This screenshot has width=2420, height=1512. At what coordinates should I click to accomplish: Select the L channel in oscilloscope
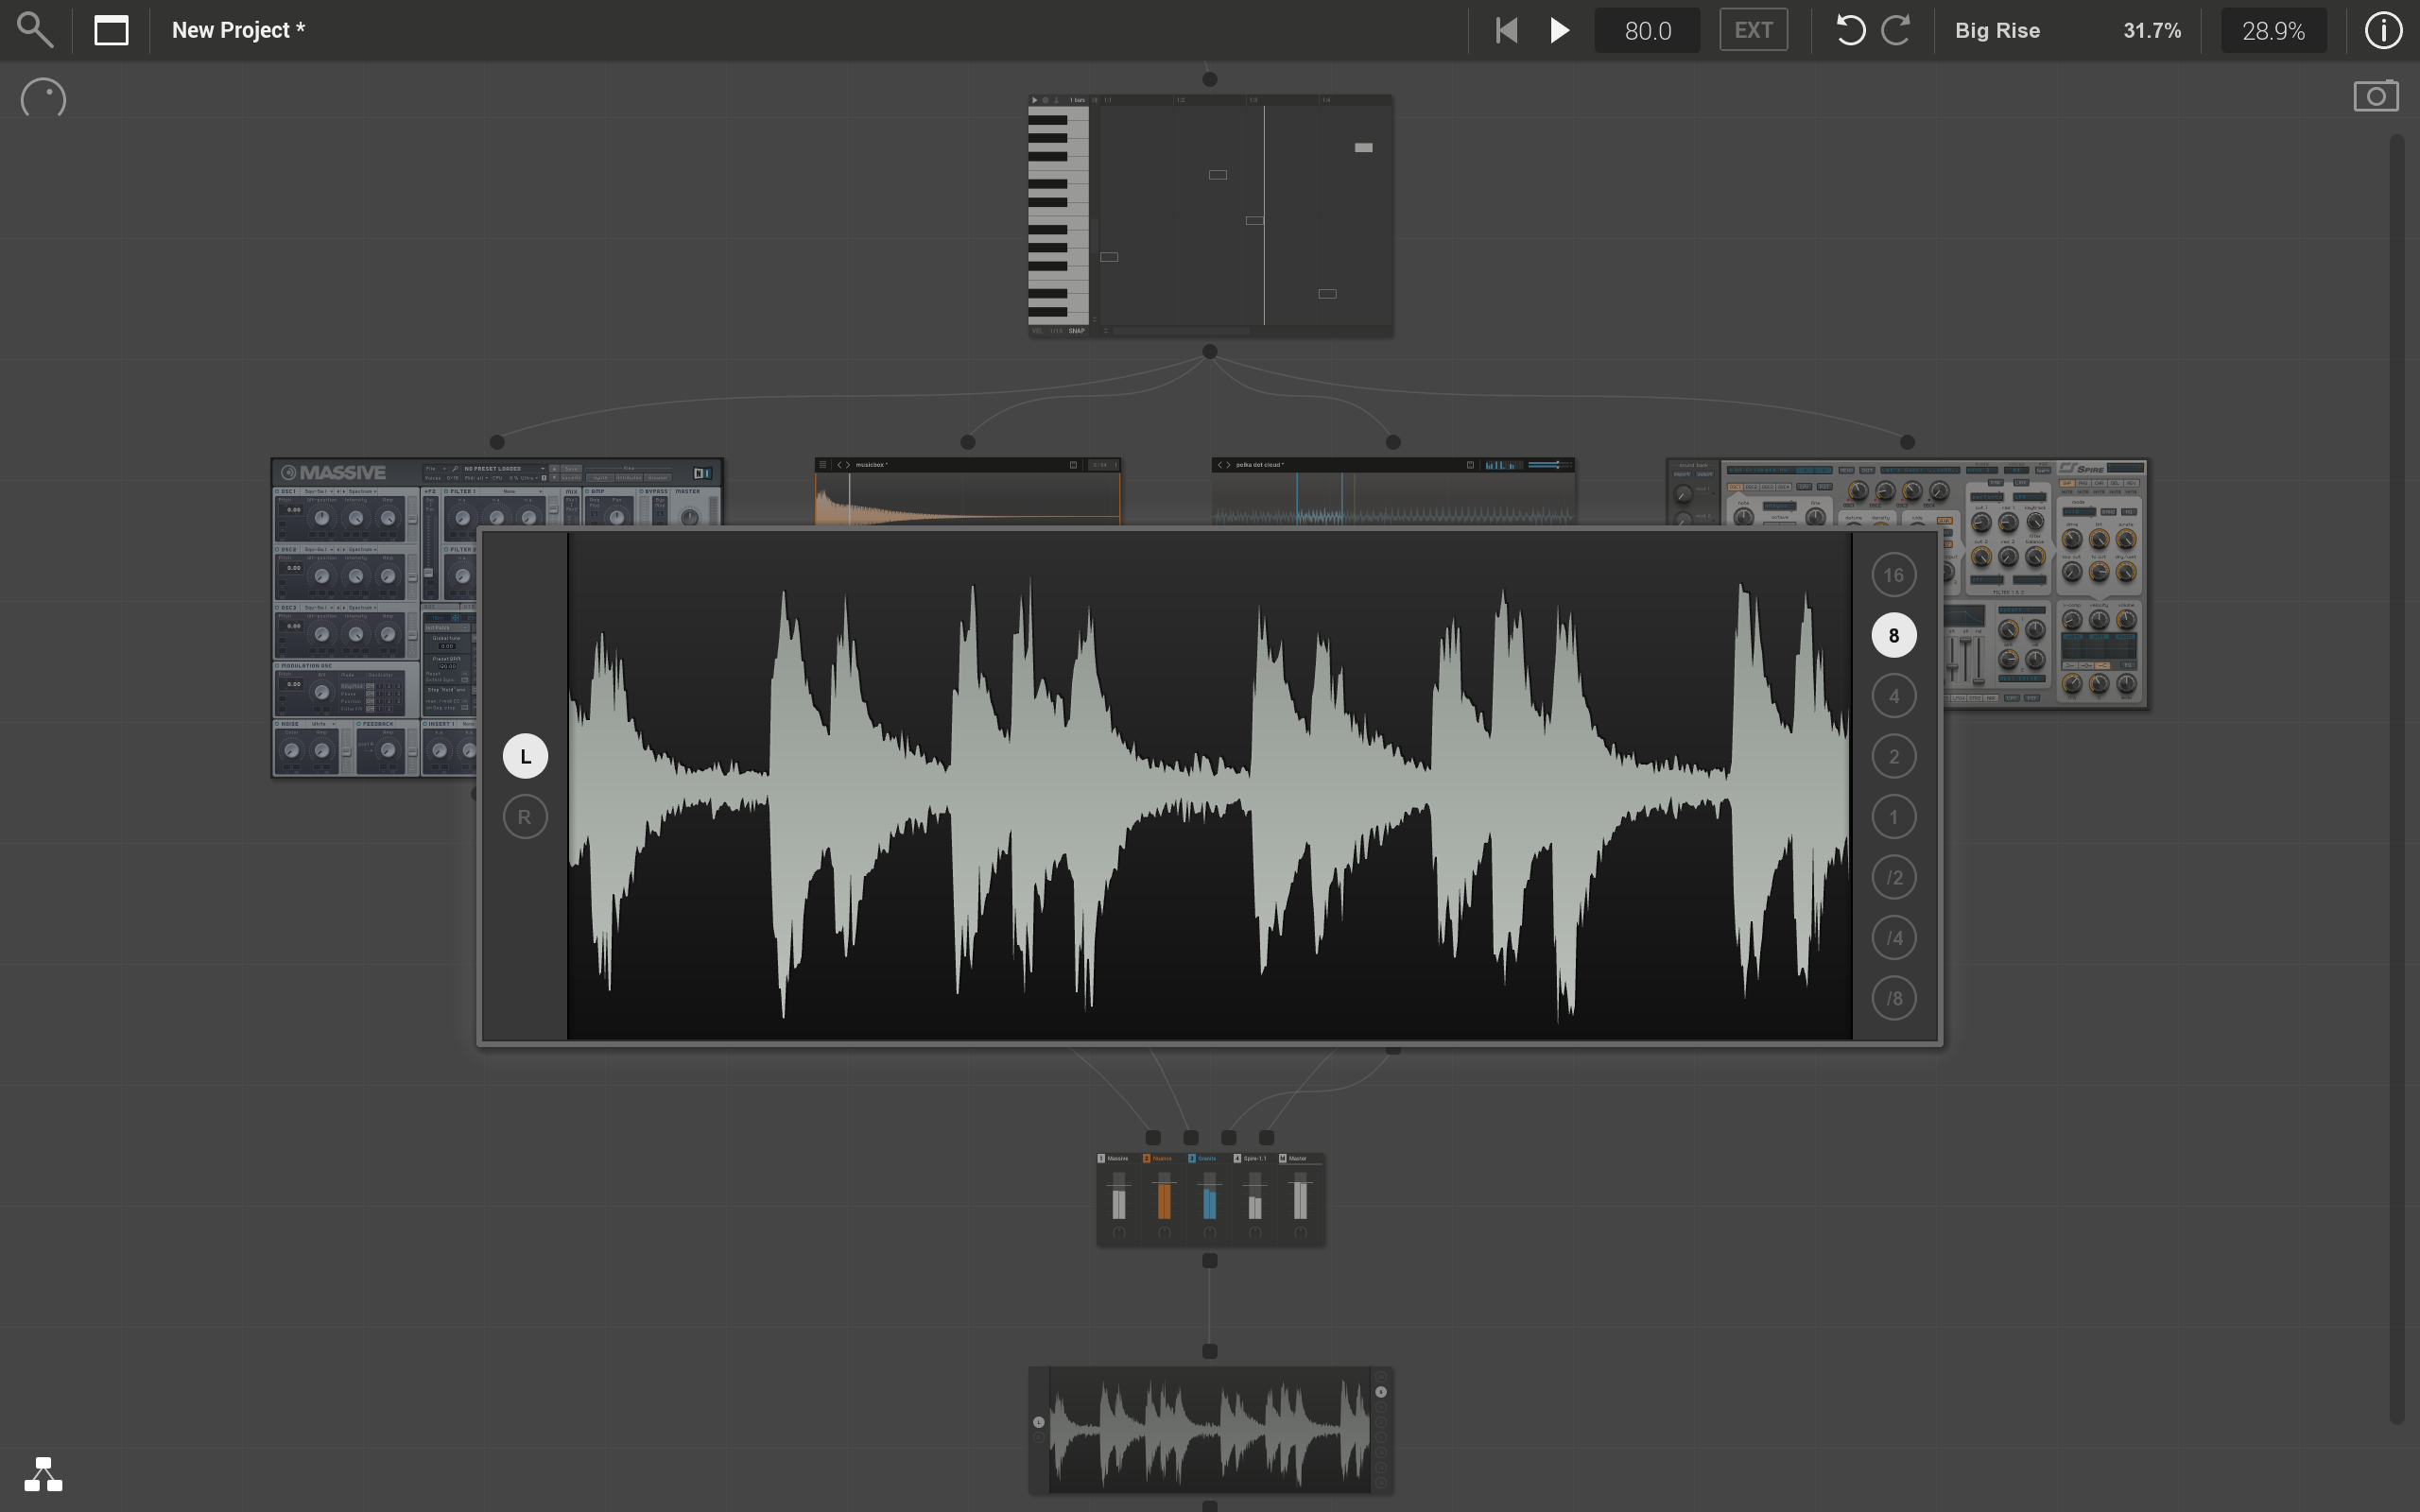(x=525, y=756)
